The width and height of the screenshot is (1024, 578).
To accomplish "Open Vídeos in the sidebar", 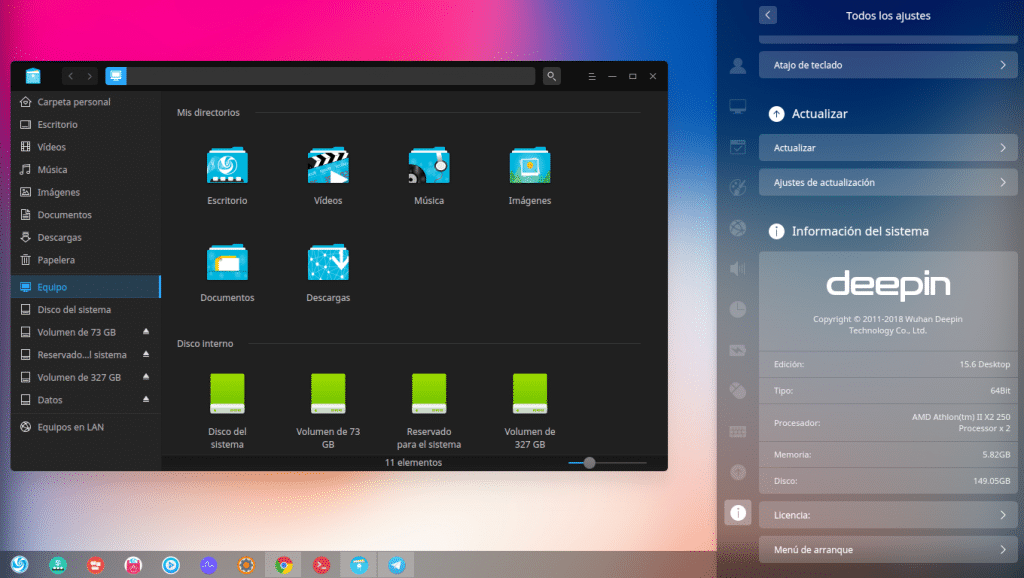I will (86, 147).
